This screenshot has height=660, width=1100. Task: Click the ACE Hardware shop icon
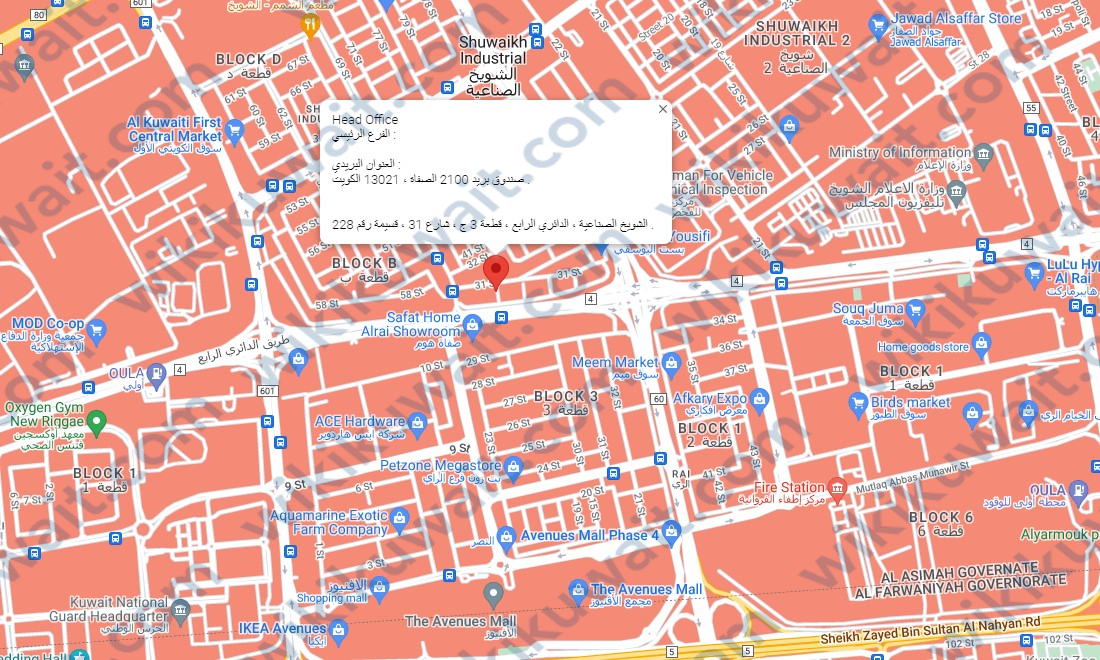[x=417, y=424]
